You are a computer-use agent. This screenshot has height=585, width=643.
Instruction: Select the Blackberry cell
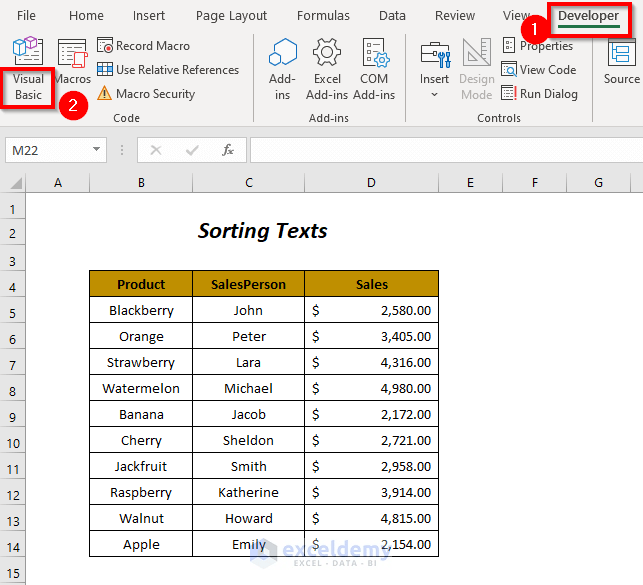141,310
